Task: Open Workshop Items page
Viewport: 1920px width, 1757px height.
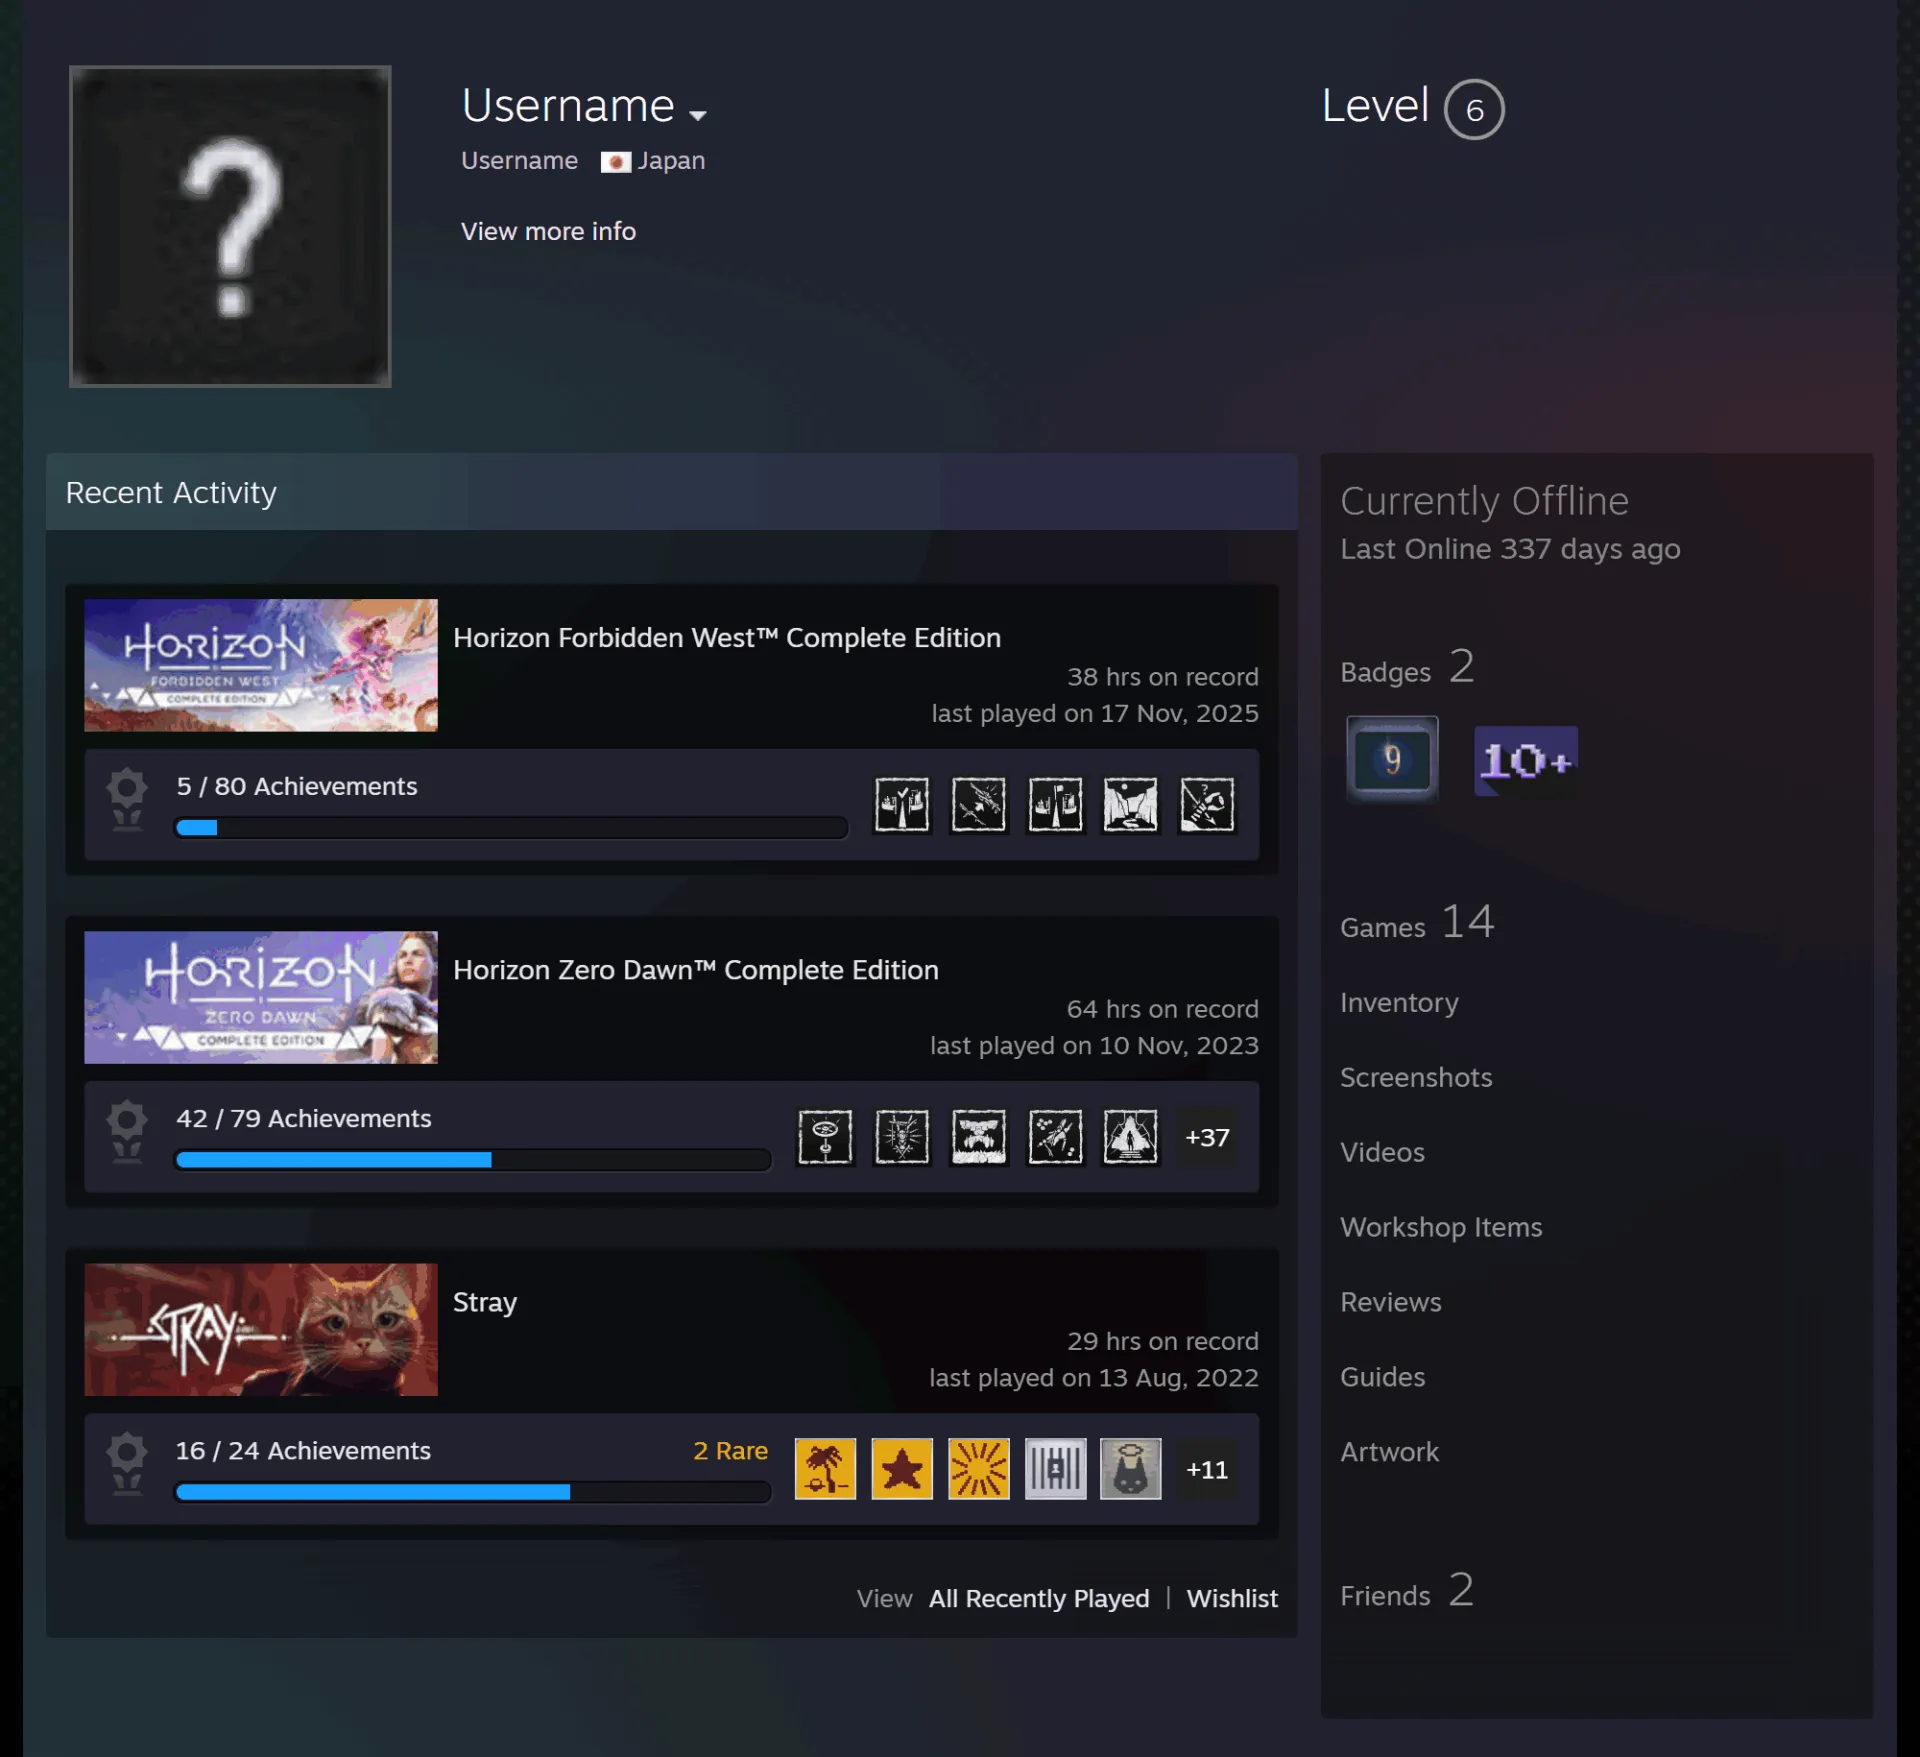Action: [x=1441, y=1227]
